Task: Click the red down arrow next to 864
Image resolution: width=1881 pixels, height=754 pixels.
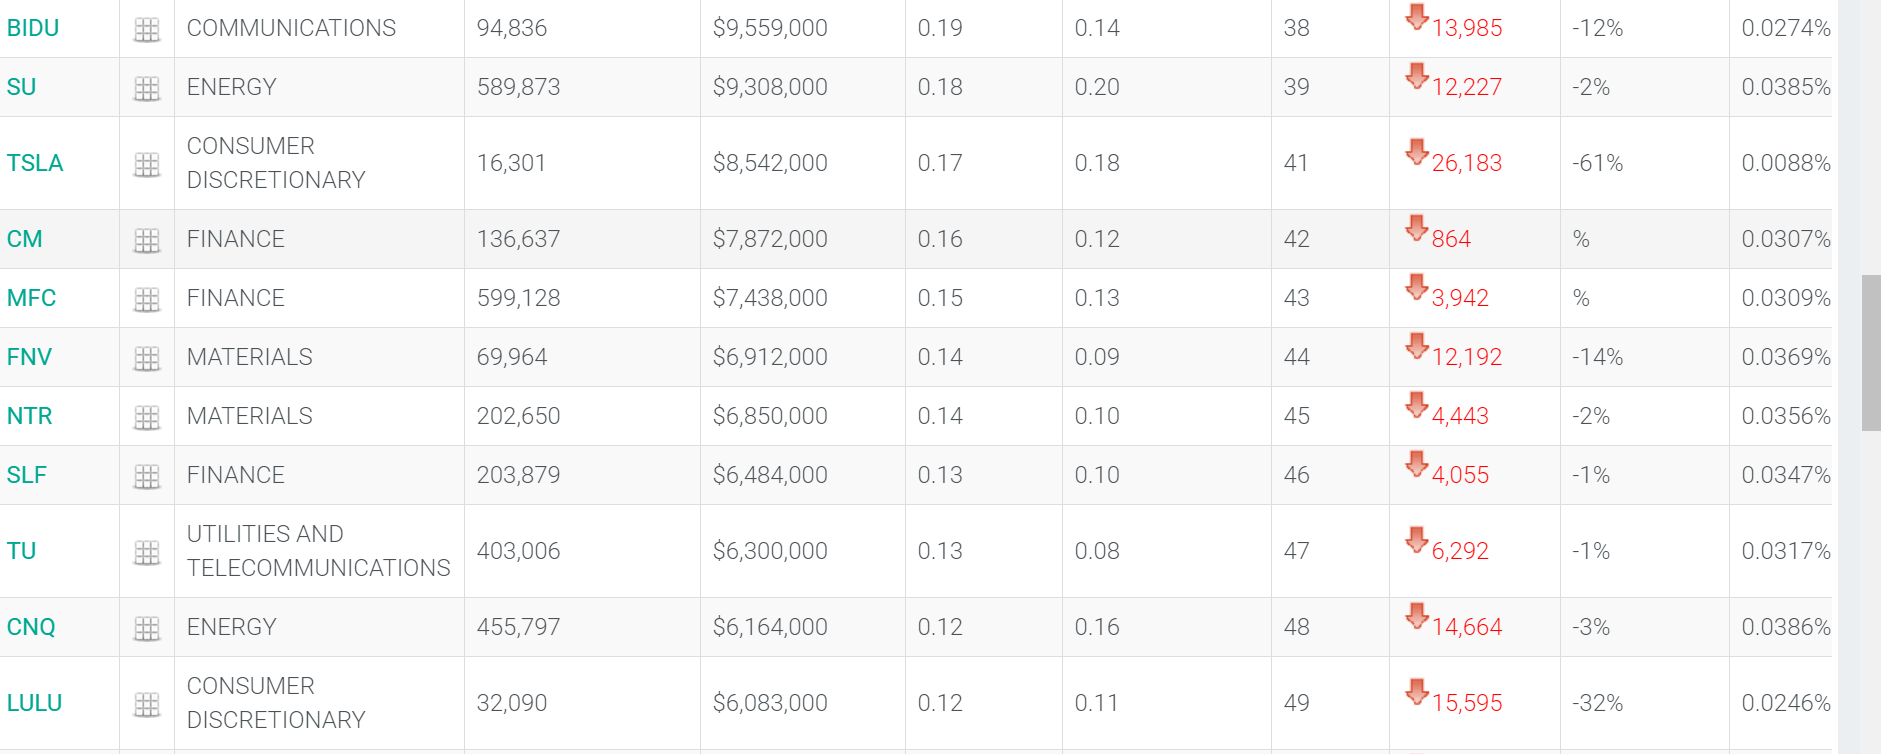Action: 1417,228
